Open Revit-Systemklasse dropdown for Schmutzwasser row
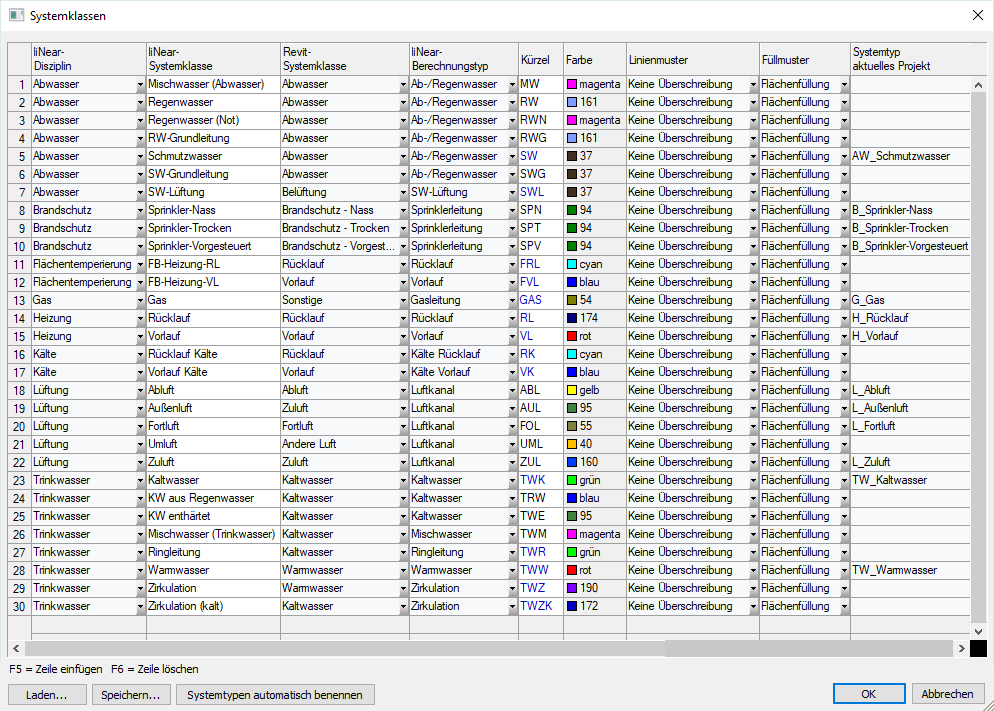This screenshot has height=711, width=994. coord(403,157)
